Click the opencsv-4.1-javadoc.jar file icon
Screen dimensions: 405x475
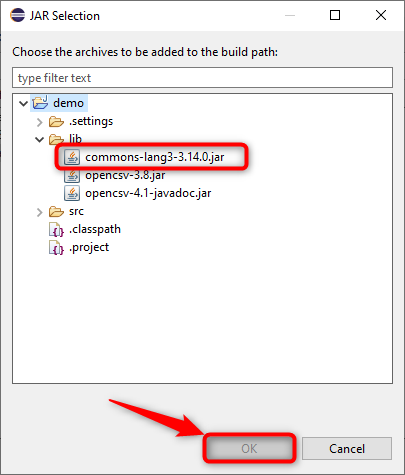(72, 193)
